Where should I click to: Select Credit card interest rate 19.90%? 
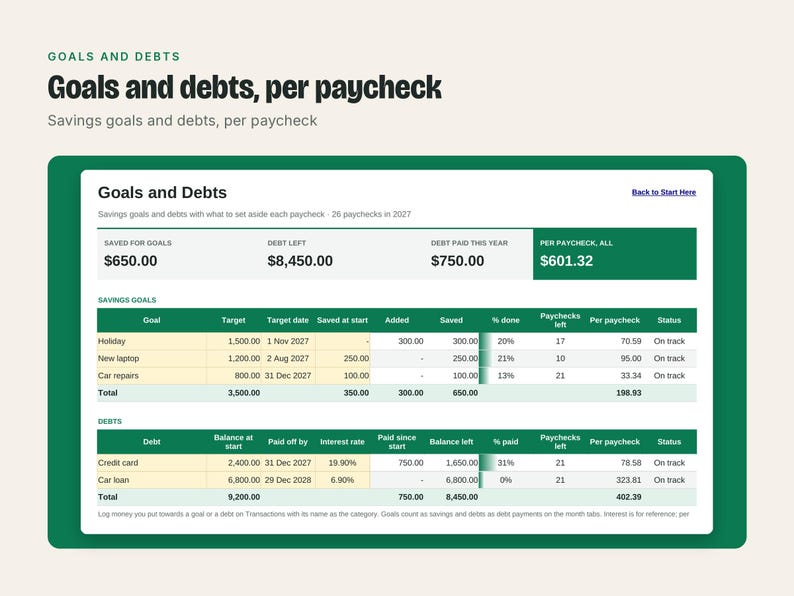[342, 463]
